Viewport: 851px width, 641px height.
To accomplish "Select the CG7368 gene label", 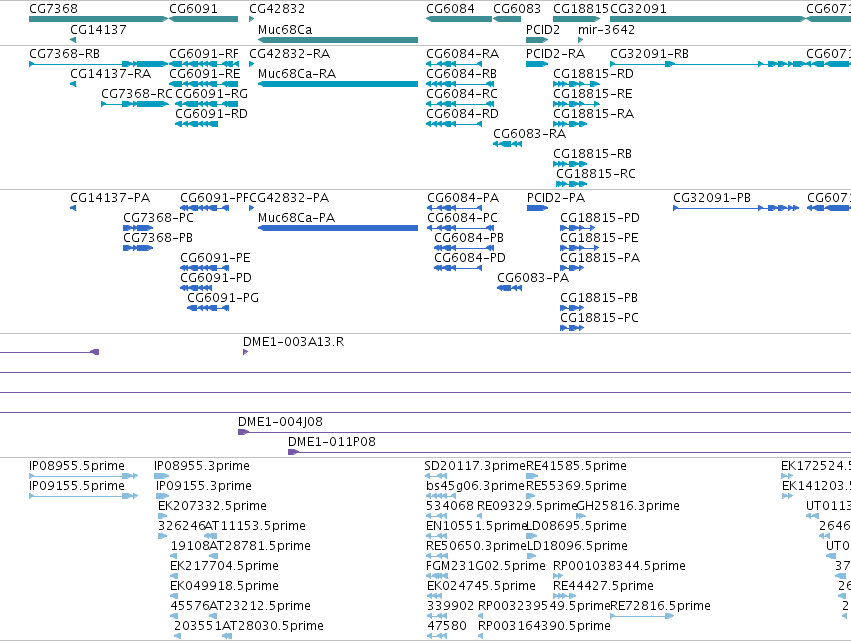I will (x=53, y=9).
